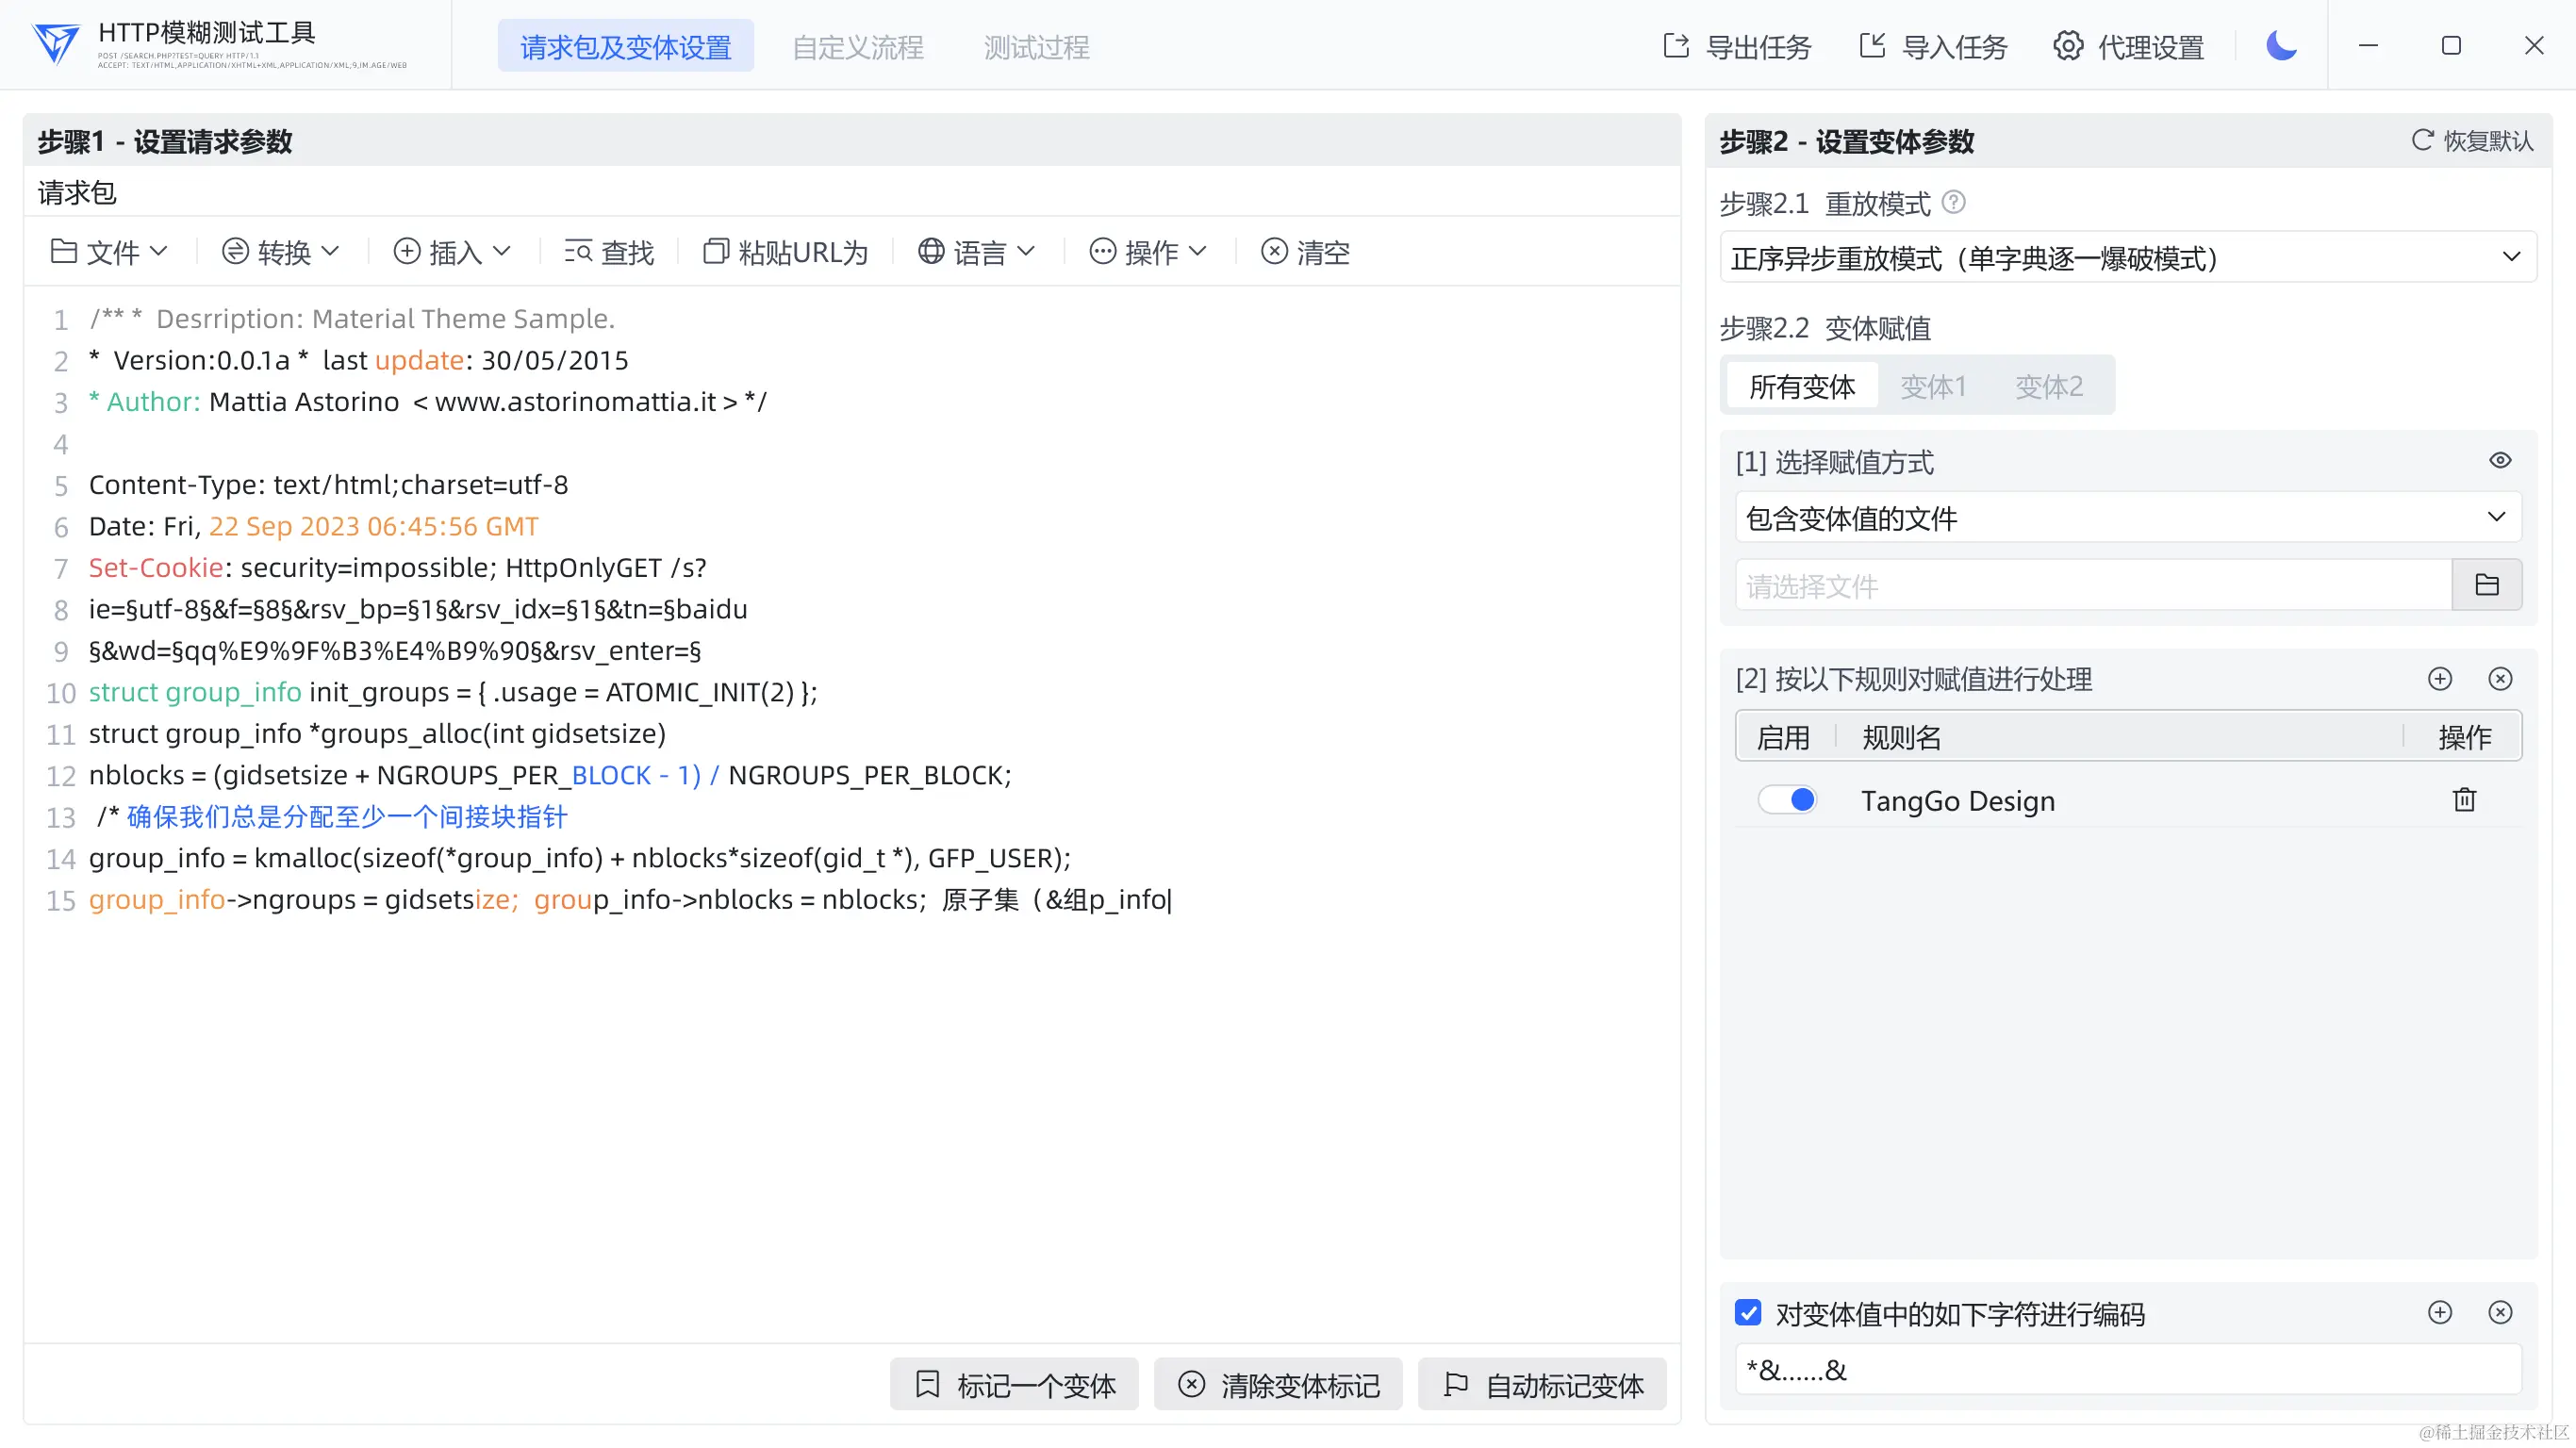2576x1448 pixels.
Task: Switch to the 自定义流程 tab
Action: click(857, 47)
